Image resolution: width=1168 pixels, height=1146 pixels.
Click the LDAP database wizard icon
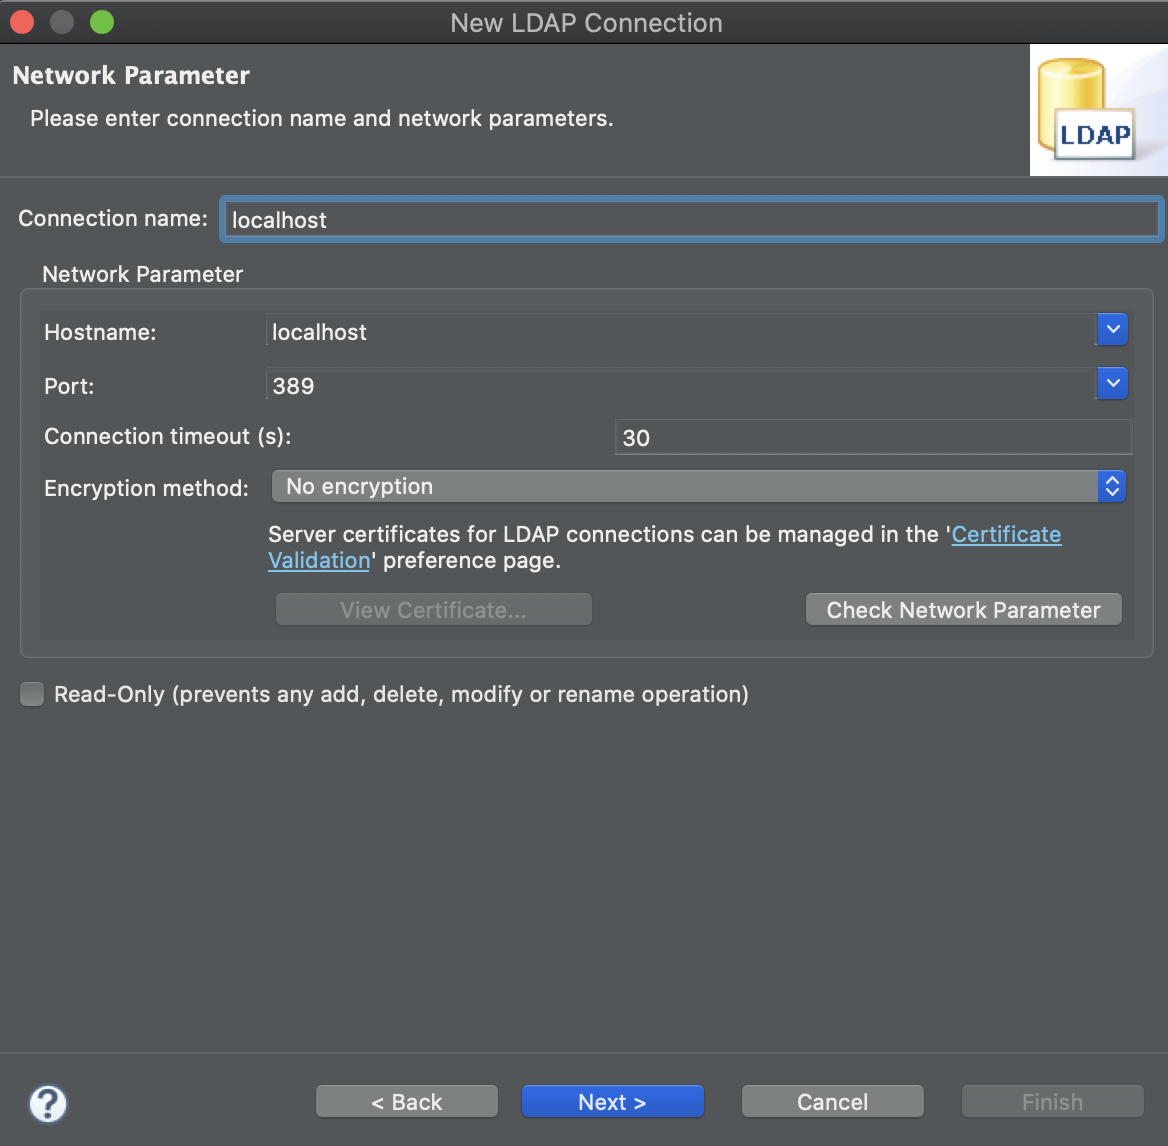point(1098,110)
